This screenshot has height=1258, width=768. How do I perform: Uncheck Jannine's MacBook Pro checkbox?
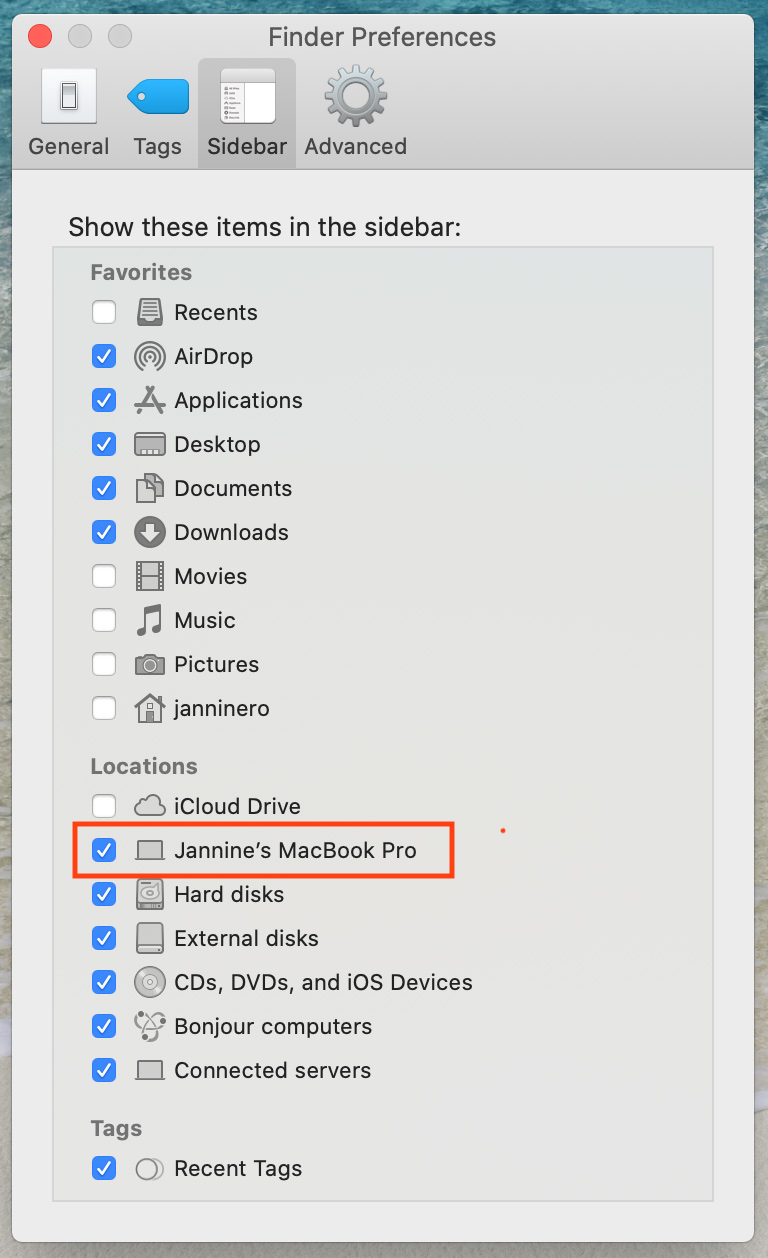tap(104, 850)
